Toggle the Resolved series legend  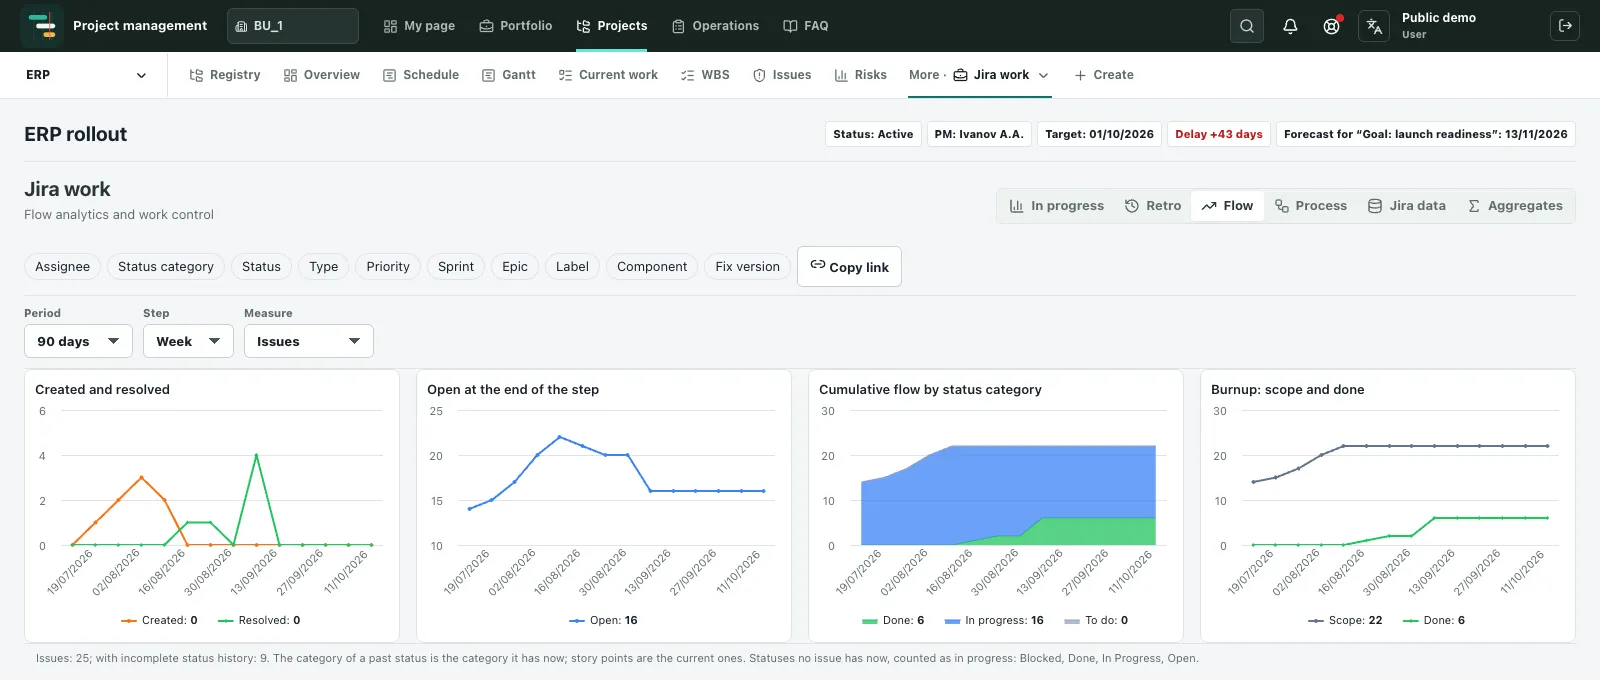tap(259, 621)
